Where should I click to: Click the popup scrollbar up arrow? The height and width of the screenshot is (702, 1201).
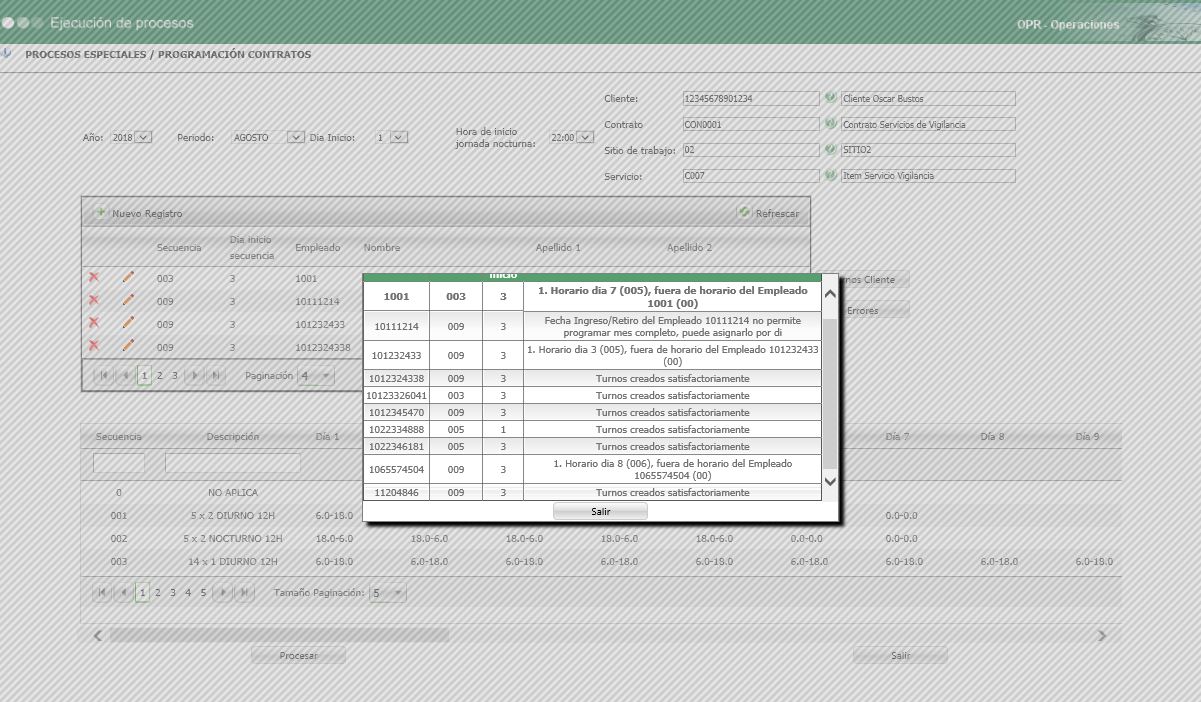pyautogui.click(x=829, y=294)
